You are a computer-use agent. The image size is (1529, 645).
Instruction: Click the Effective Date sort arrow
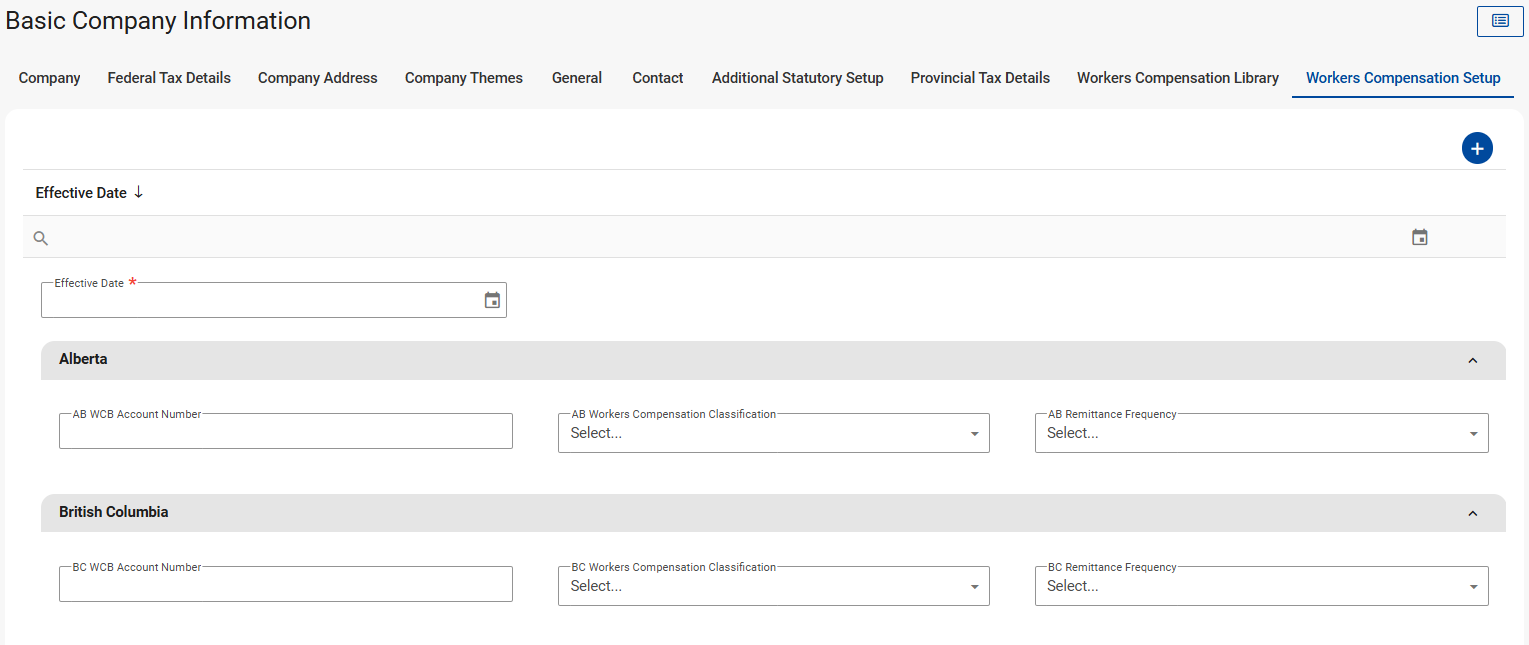pos(138,192)
